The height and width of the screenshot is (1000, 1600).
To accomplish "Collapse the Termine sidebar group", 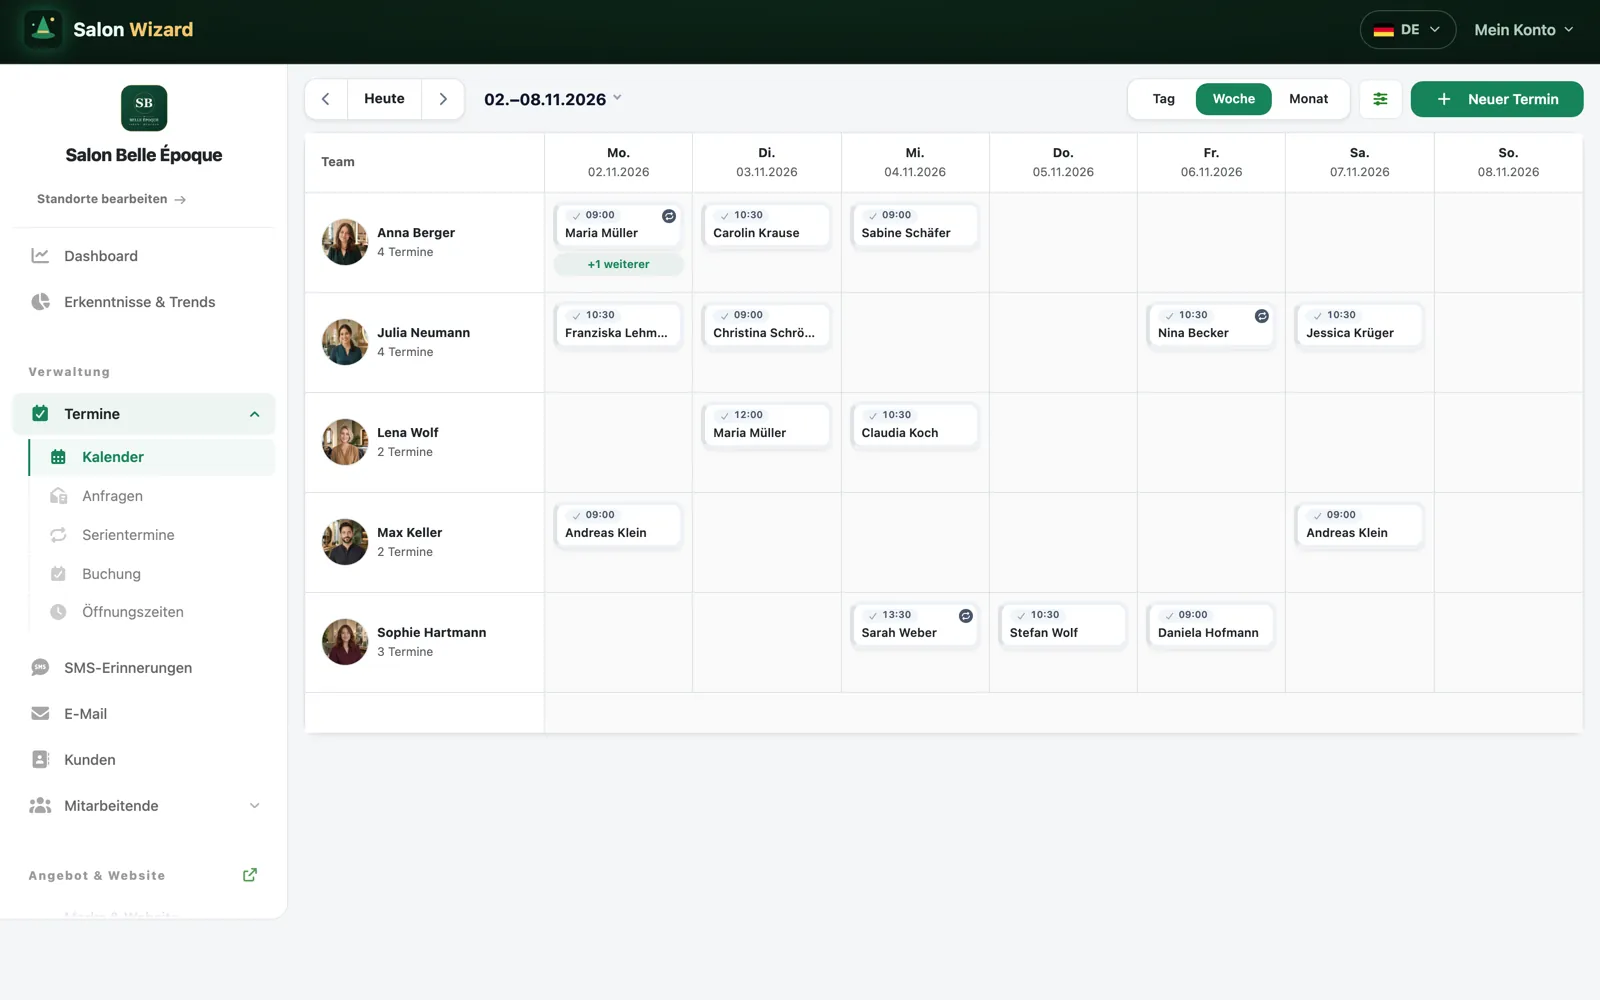I will point(144,414).
